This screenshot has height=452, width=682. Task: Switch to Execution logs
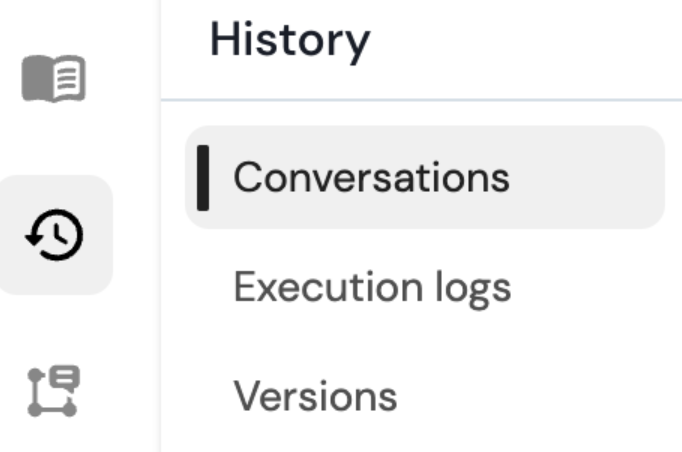pyautogui.click(x=372, y=287)
